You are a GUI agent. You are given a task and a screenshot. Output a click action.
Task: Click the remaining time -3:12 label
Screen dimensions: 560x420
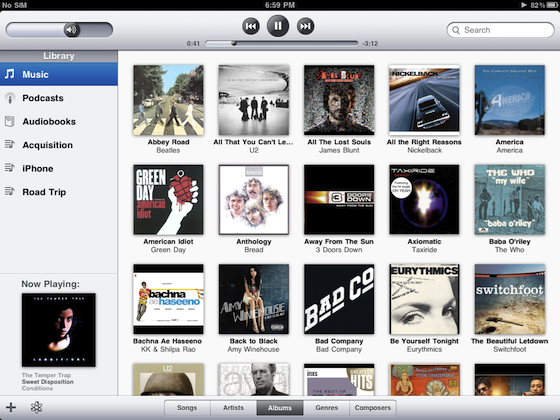click(370, 44)
